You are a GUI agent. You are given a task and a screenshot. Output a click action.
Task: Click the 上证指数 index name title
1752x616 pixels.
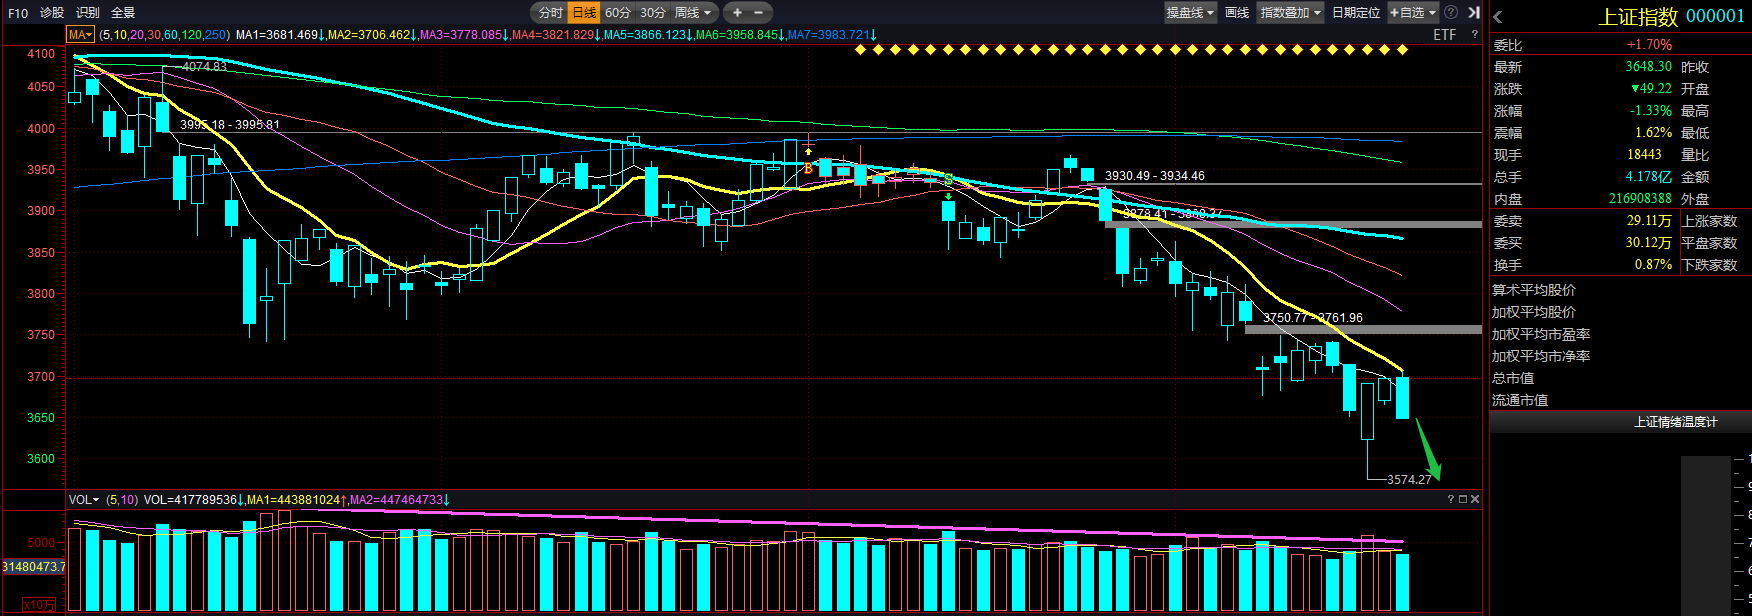pos(1638,17)
